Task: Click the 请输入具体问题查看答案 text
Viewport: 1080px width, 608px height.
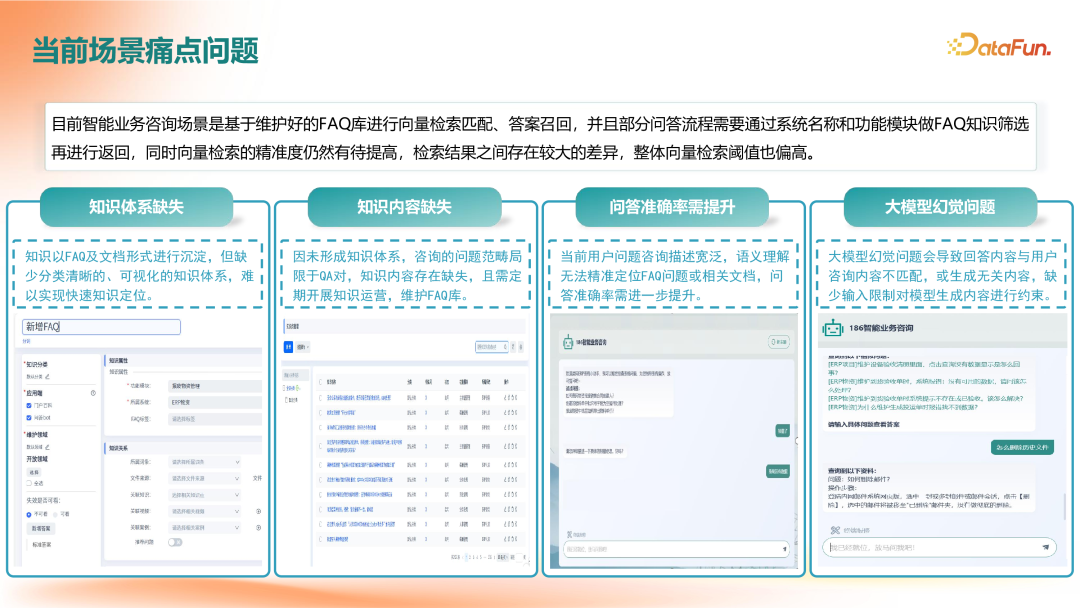Action: click(864, 425)
